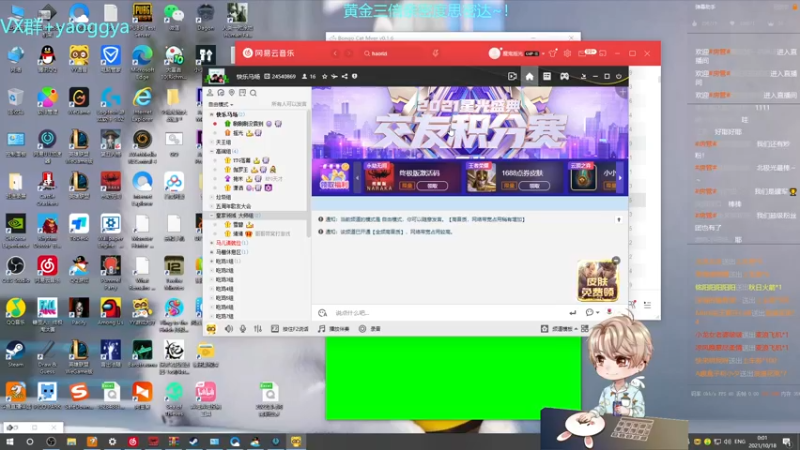Viewport: 800px width, 450px height.
Task: Click the YY owl mascot icon in bottom bar
Action: pos(211,329)
